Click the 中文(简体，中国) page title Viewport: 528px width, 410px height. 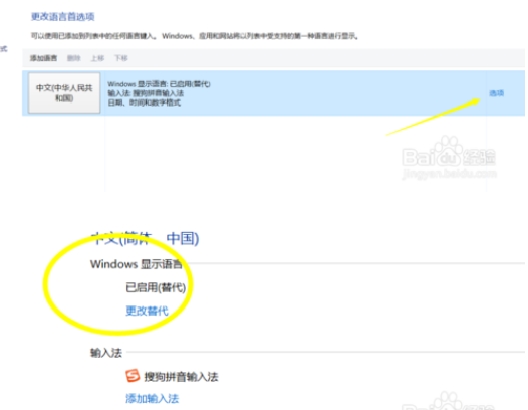coord(145,238)
